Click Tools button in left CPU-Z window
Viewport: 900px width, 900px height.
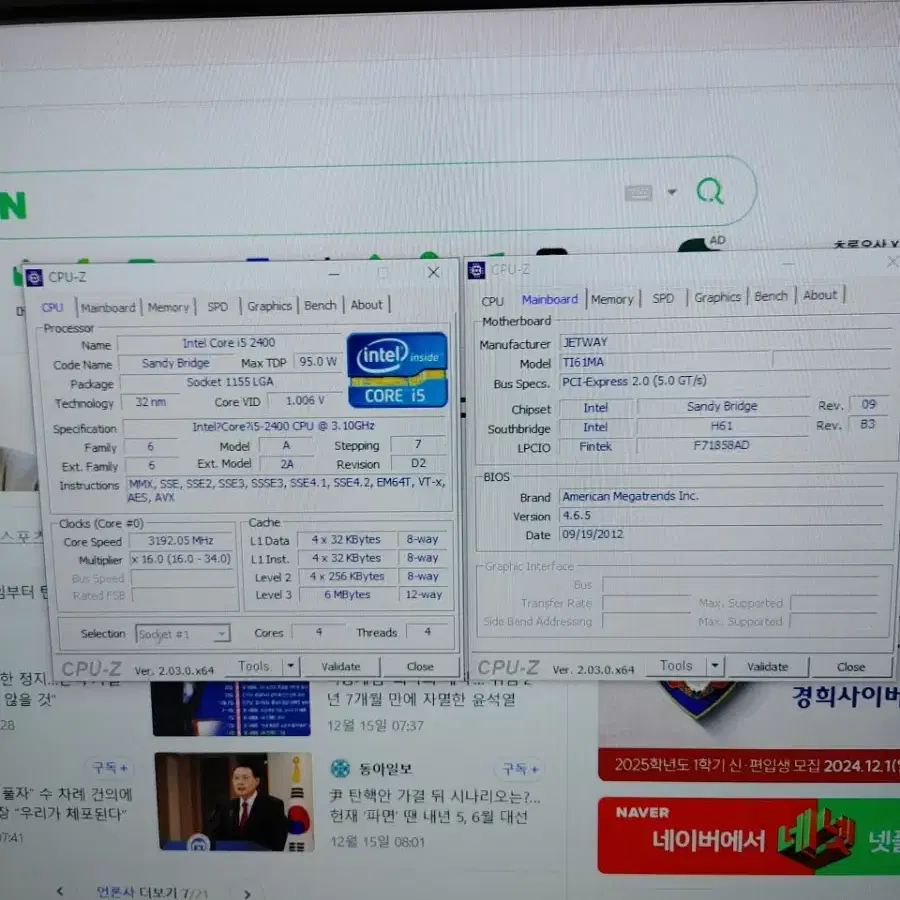[253, 666]
